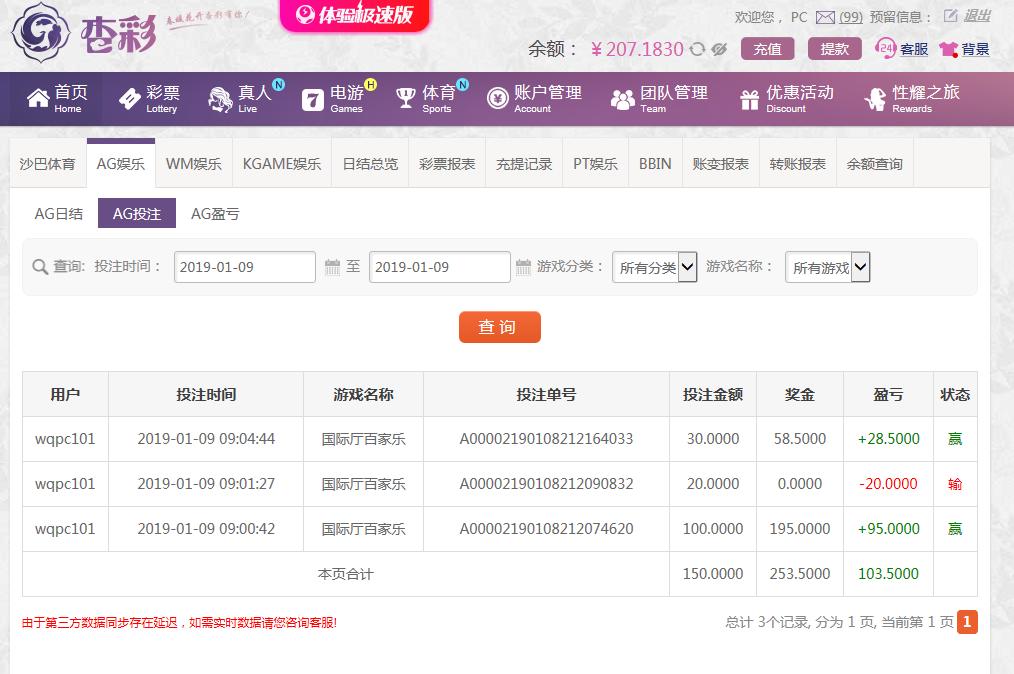Open 24-hour customer service icon
Image resolution: width=1014 pixels, height=674 pixels.
tap(885, 48)
